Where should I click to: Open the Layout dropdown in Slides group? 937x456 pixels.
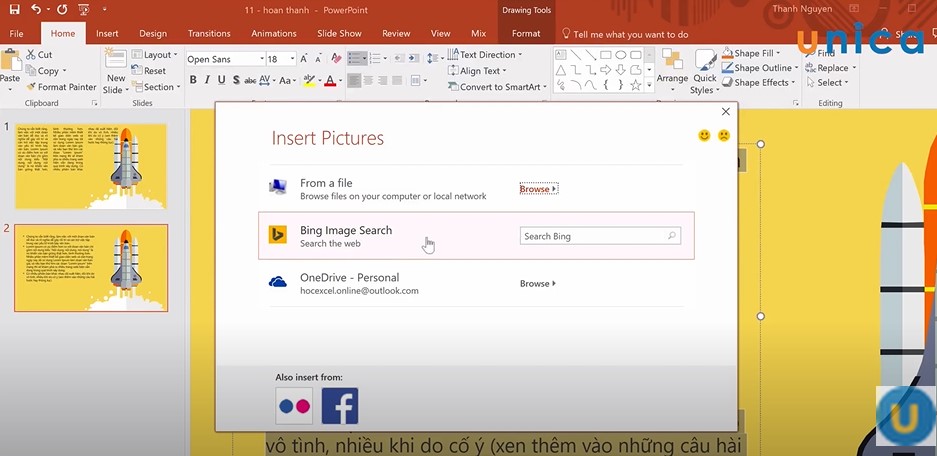[159, 55]
